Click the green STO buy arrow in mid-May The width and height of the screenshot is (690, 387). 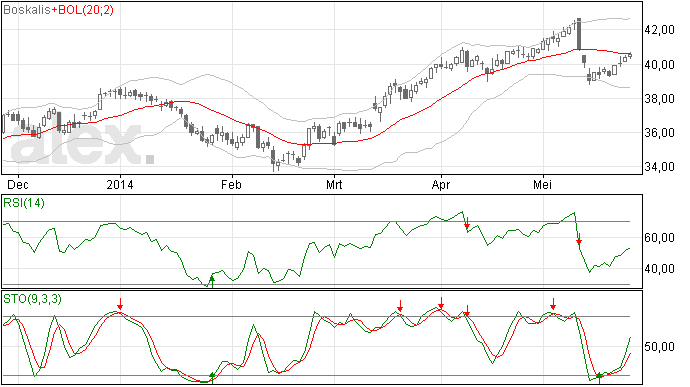point(599,378)
